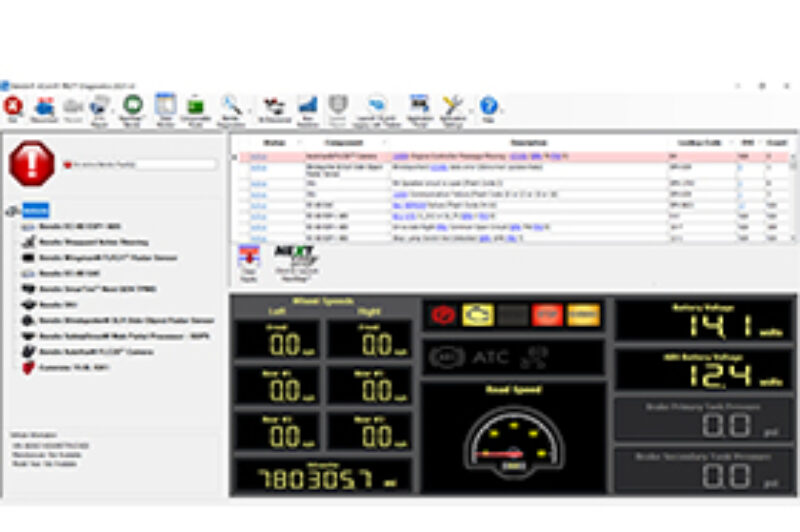Select the Bendix Wingman Active Steering tree item

tap(94, 242)
